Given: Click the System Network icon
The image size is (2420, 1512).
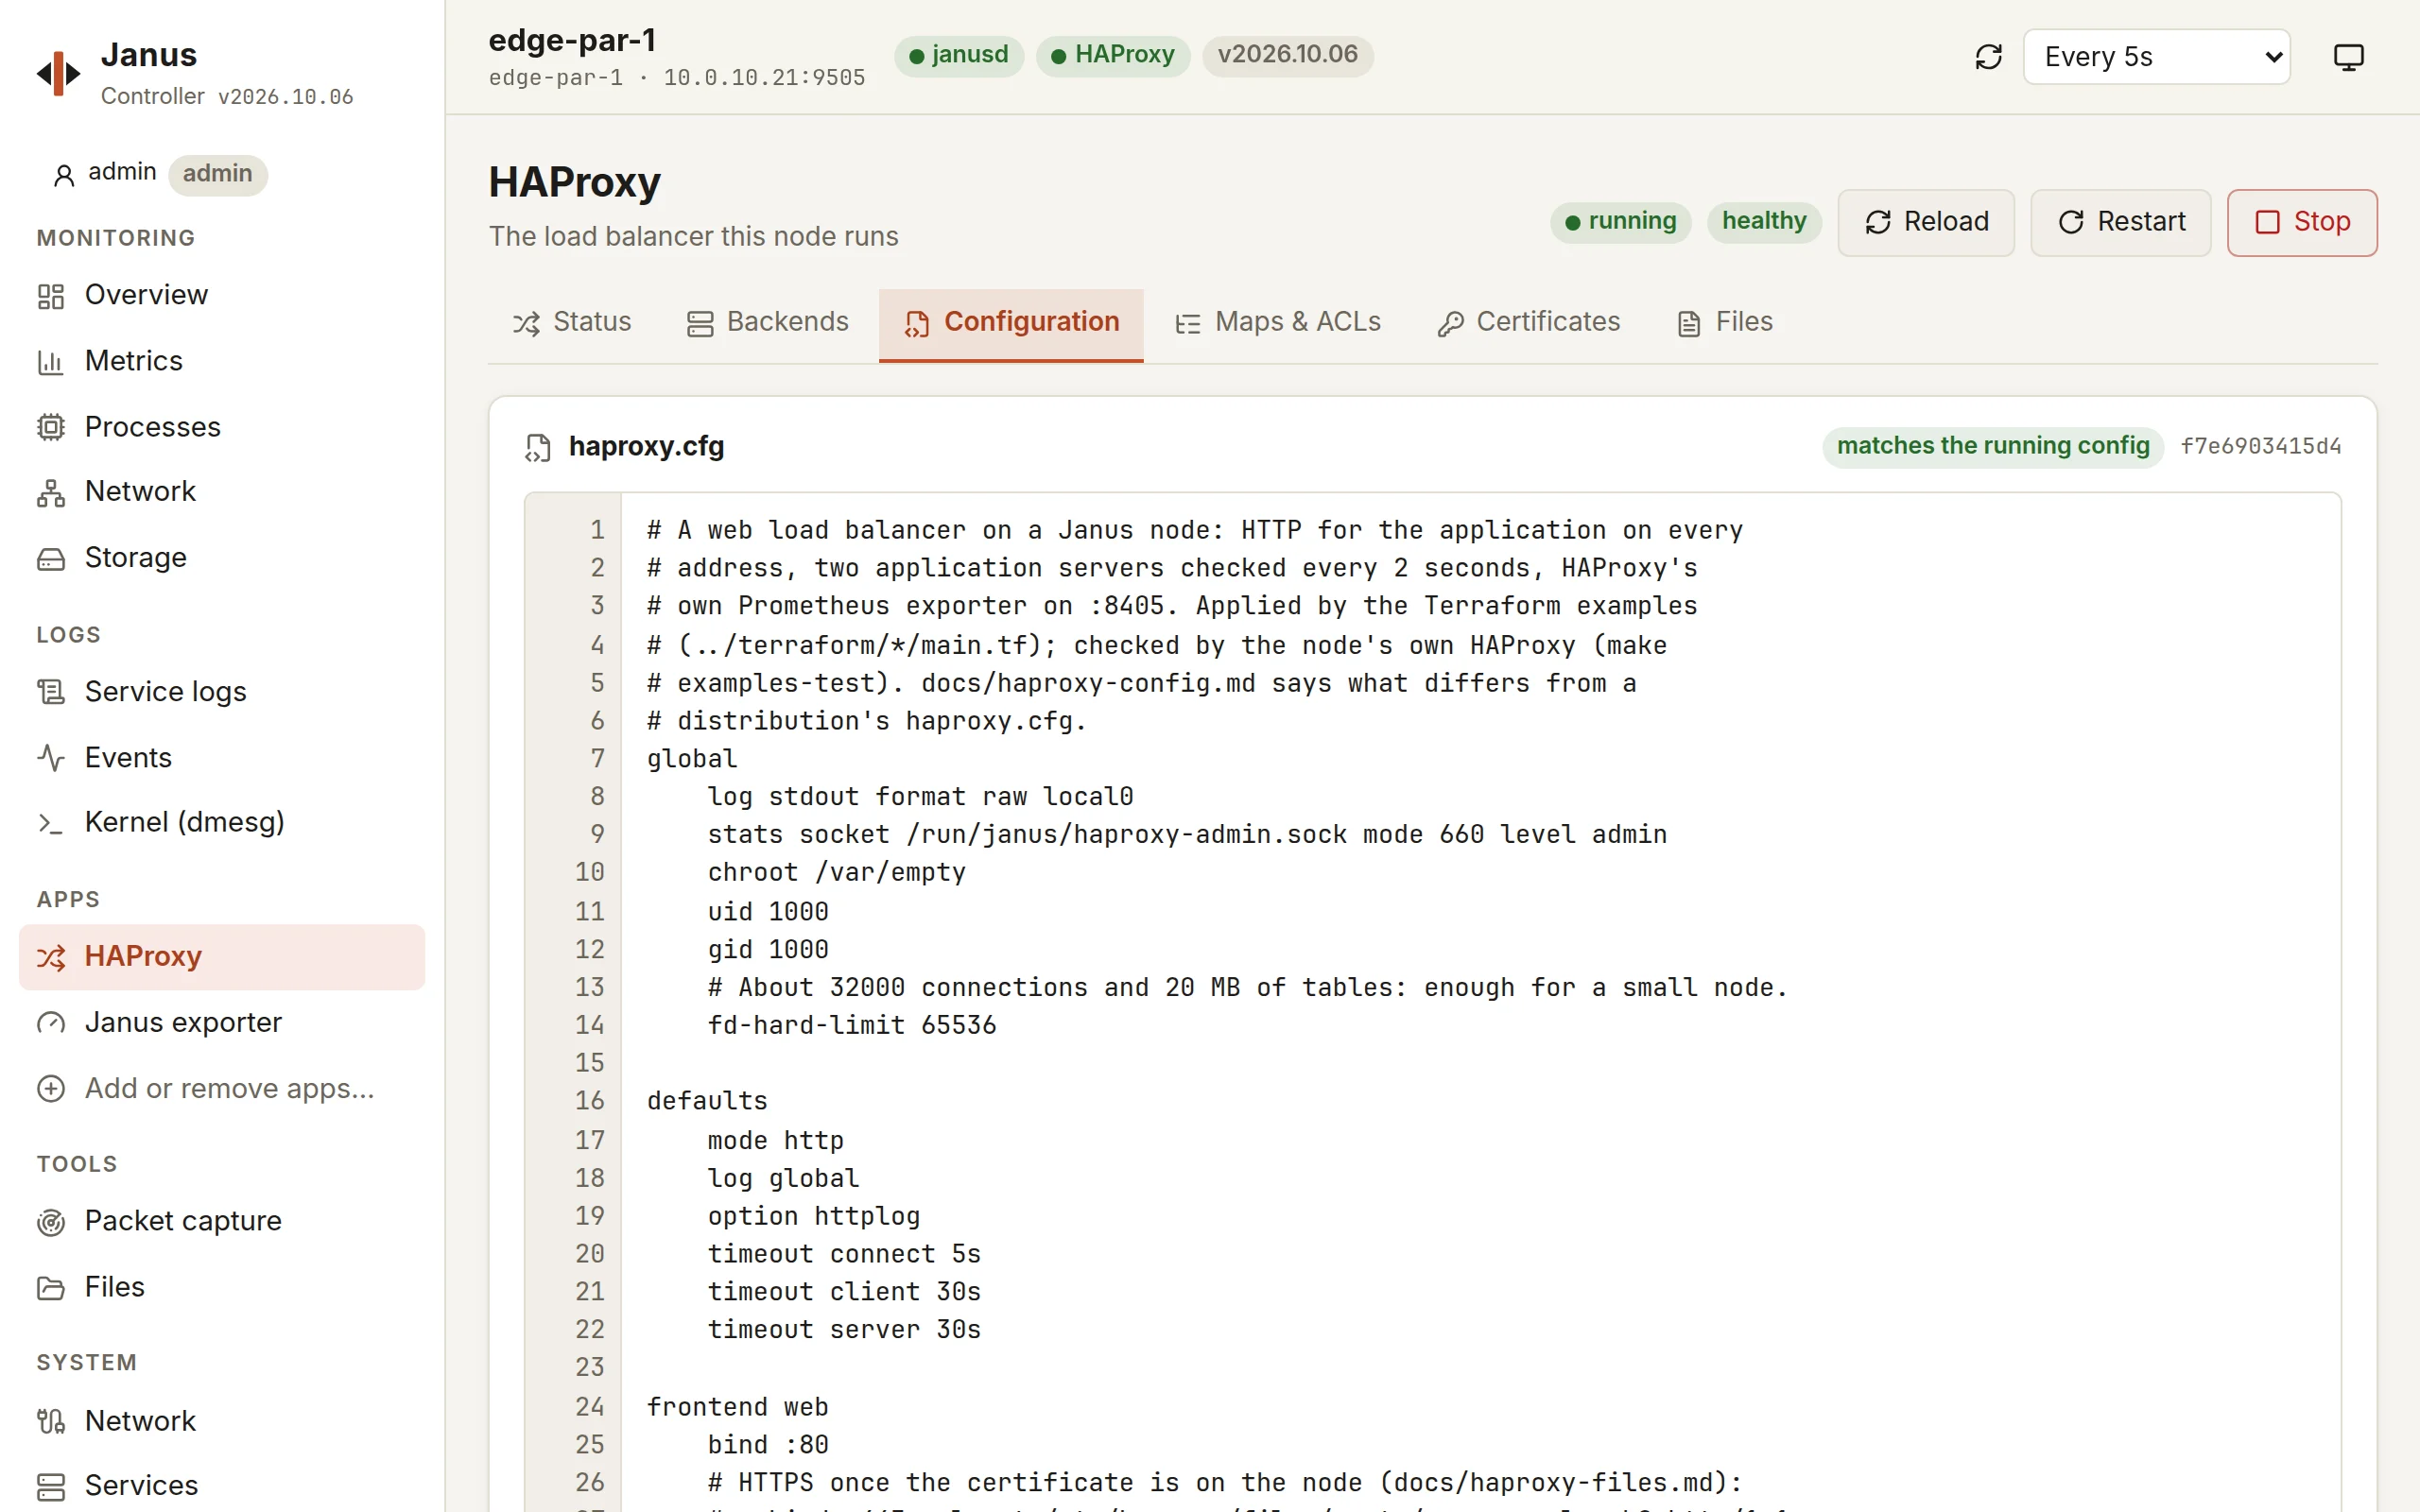Looking at the screenshot, I should point(51,1421).
